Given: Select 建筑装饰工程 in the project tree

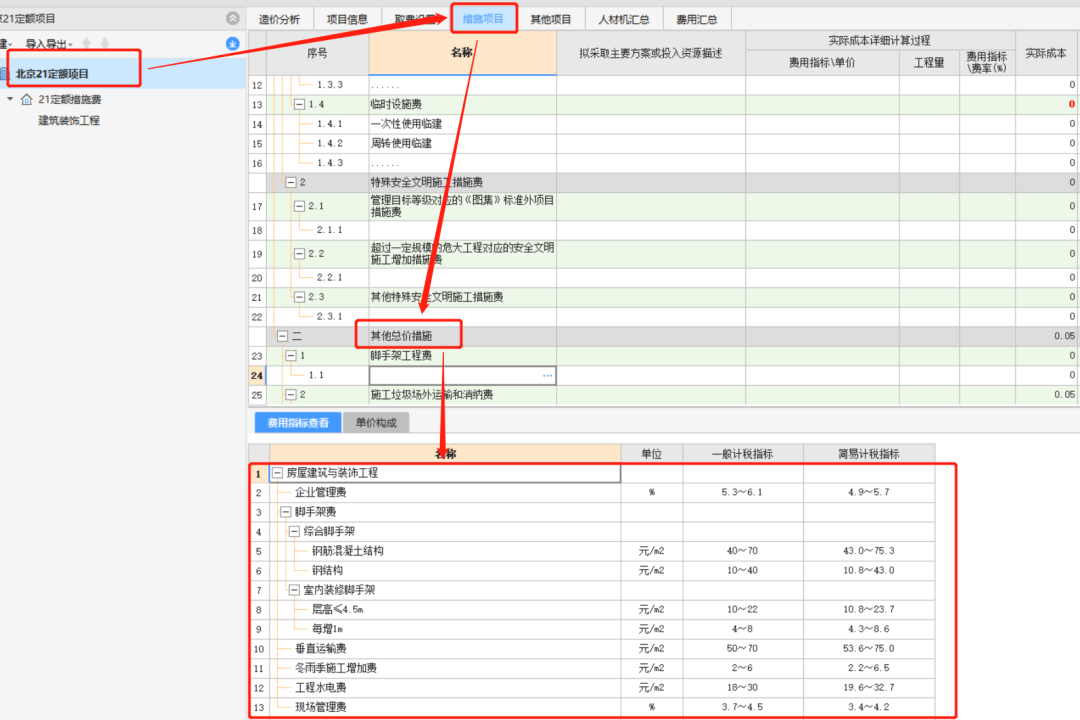Looking at the screenshot, I should coord(68,120).
